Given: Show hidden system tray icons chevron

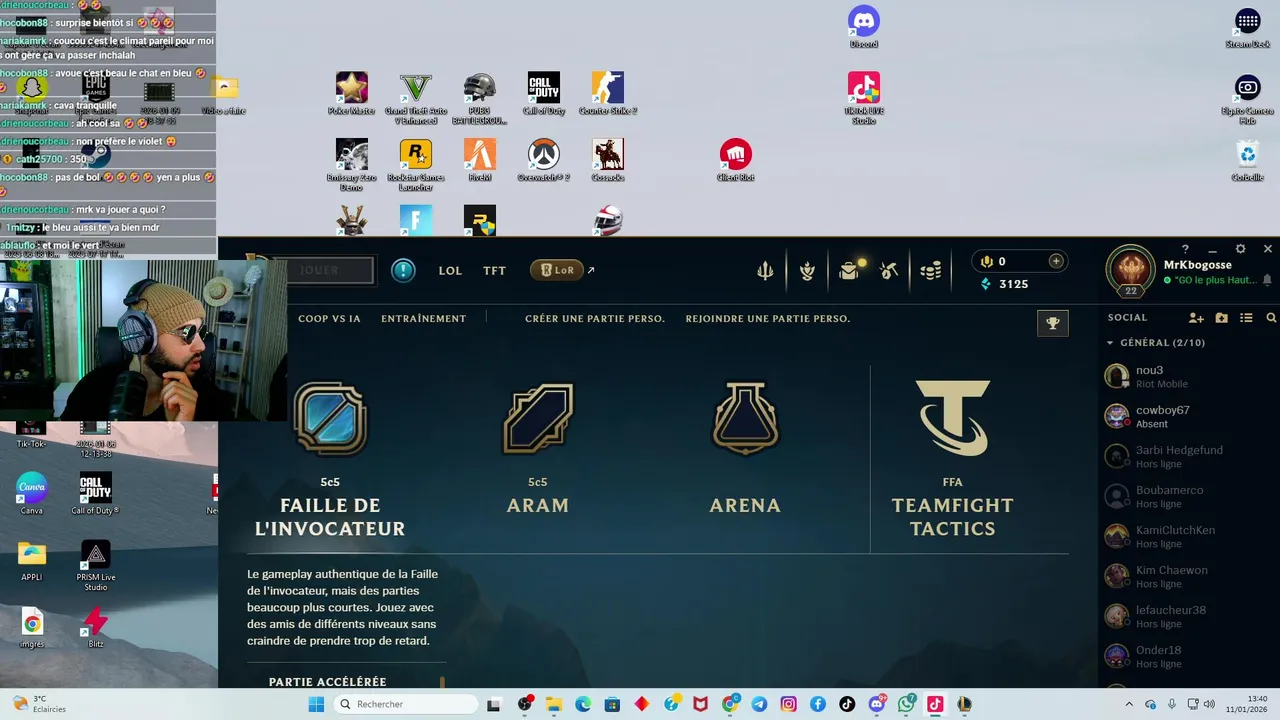Looking at the screenshot, I should (1129, 704).
